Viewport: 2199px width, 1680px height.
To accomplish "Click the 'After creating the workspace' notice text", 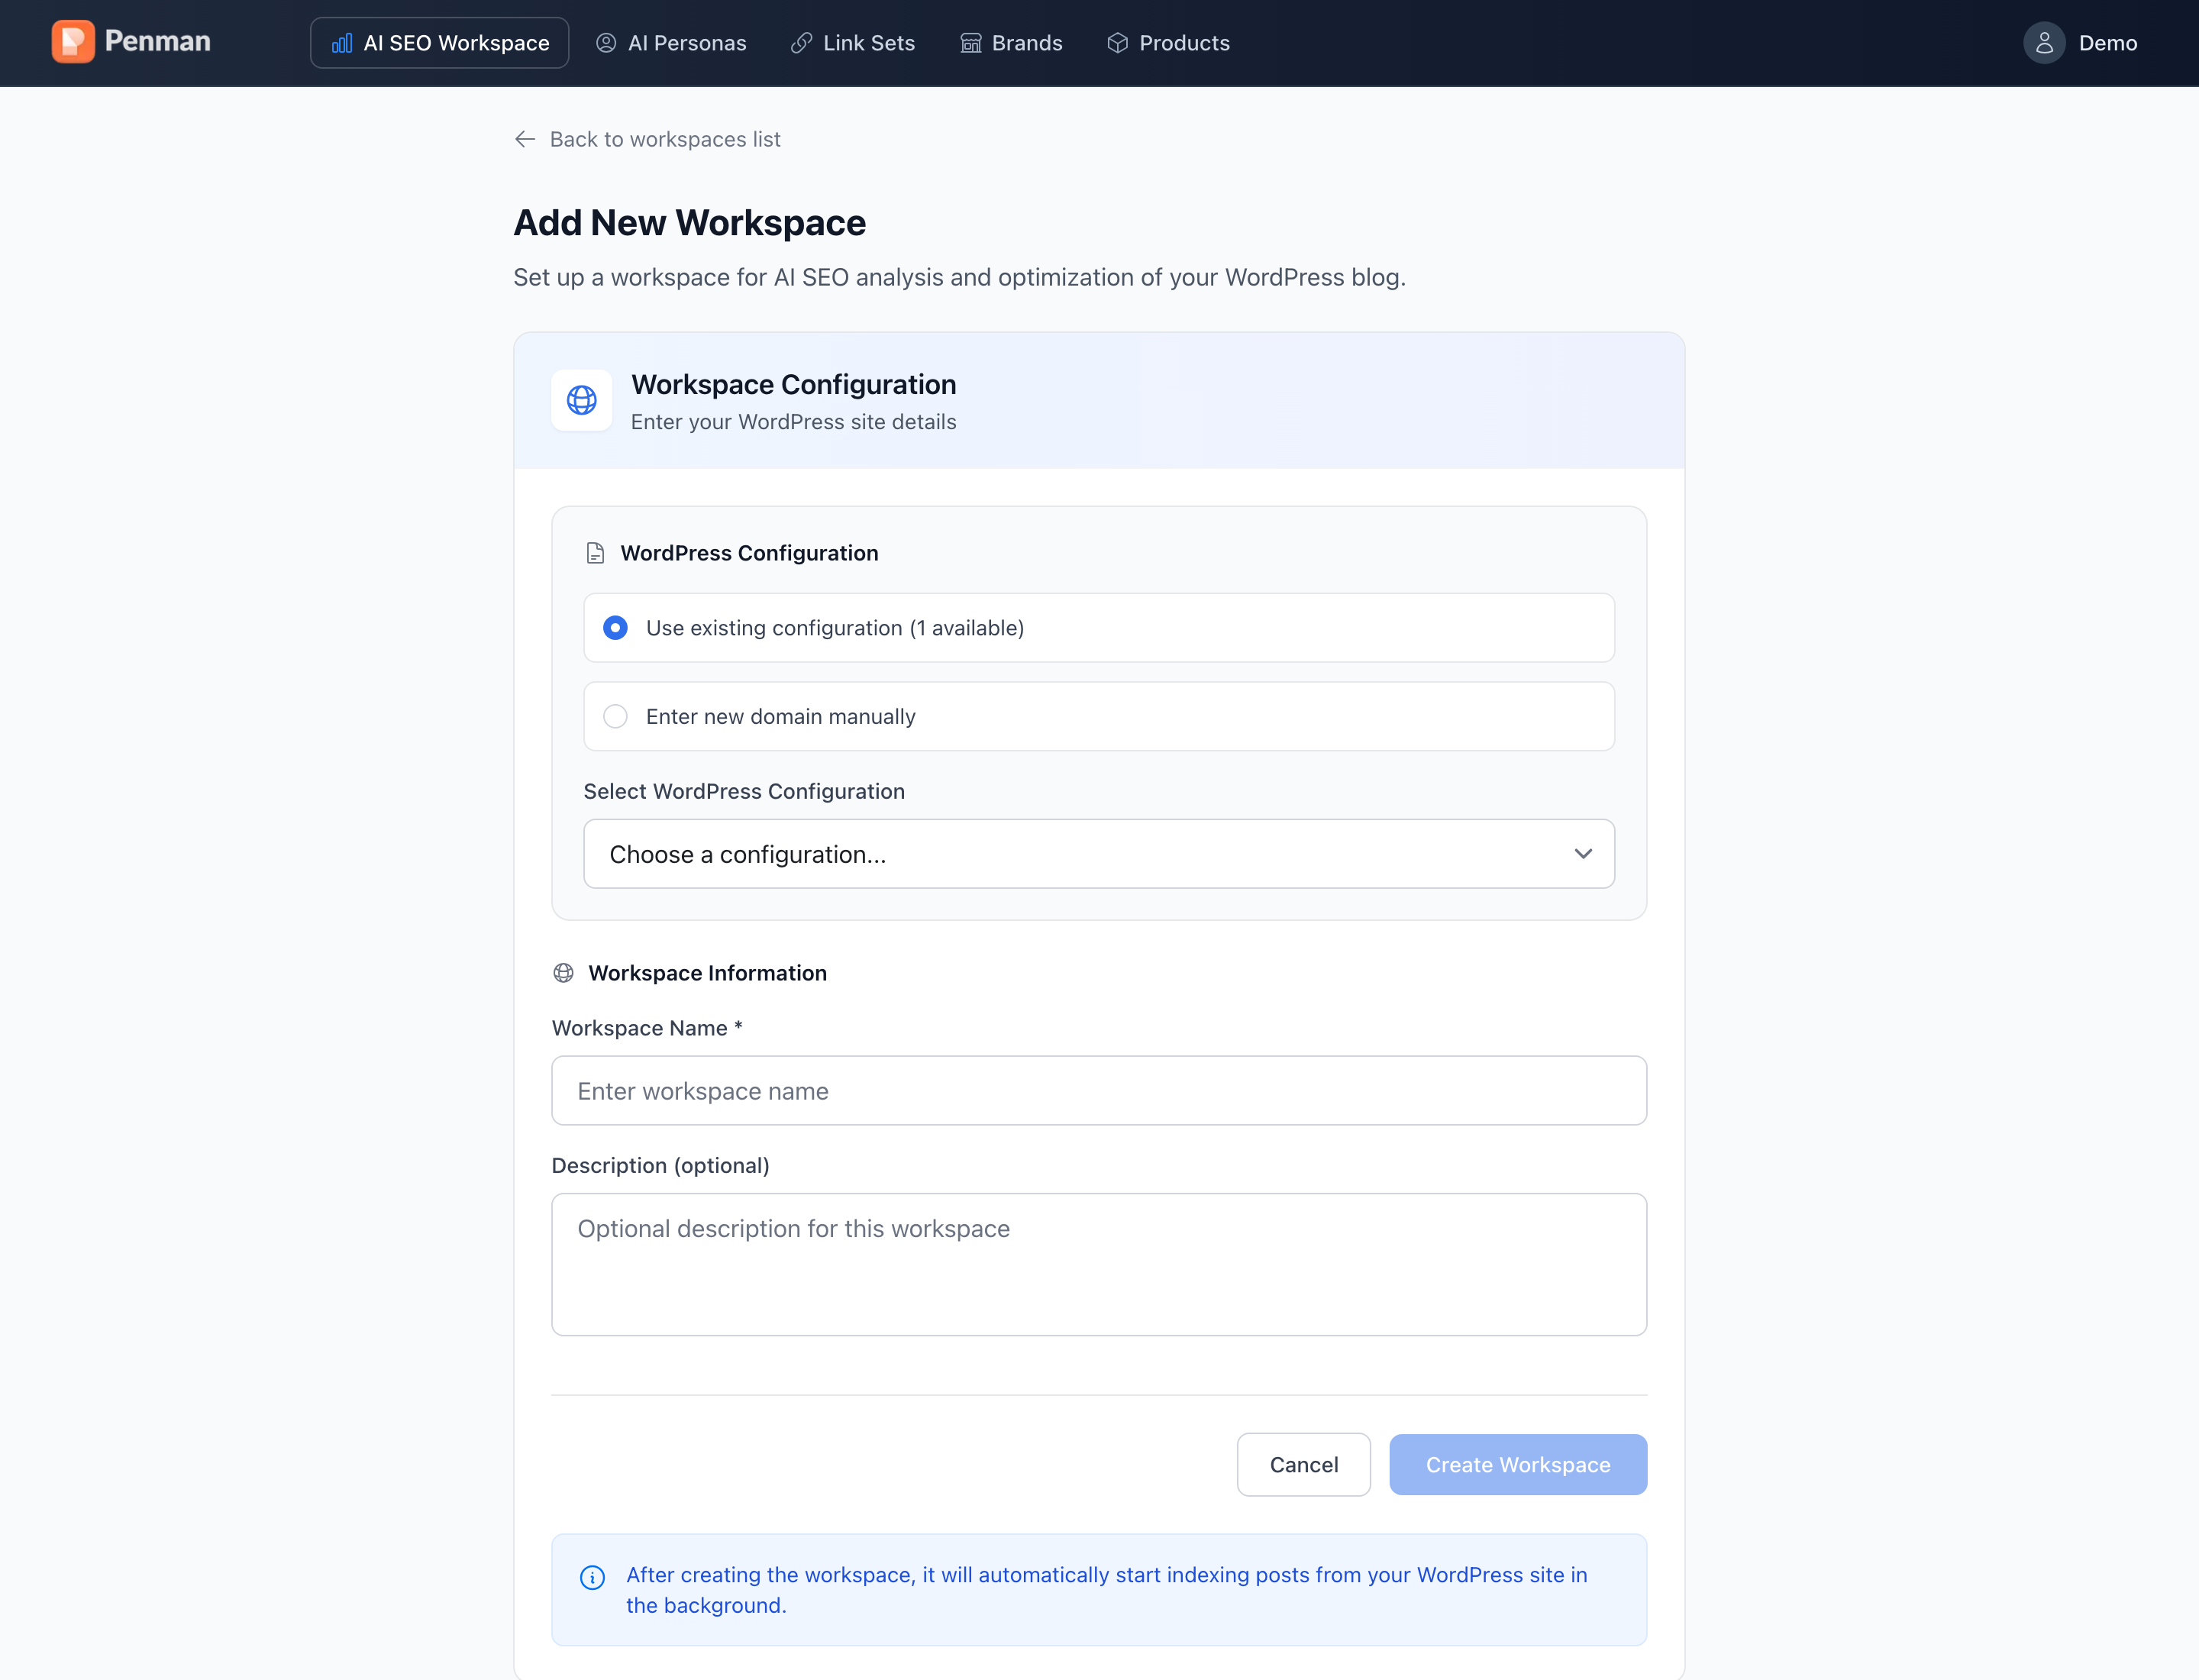I will click(1107, 1590).
